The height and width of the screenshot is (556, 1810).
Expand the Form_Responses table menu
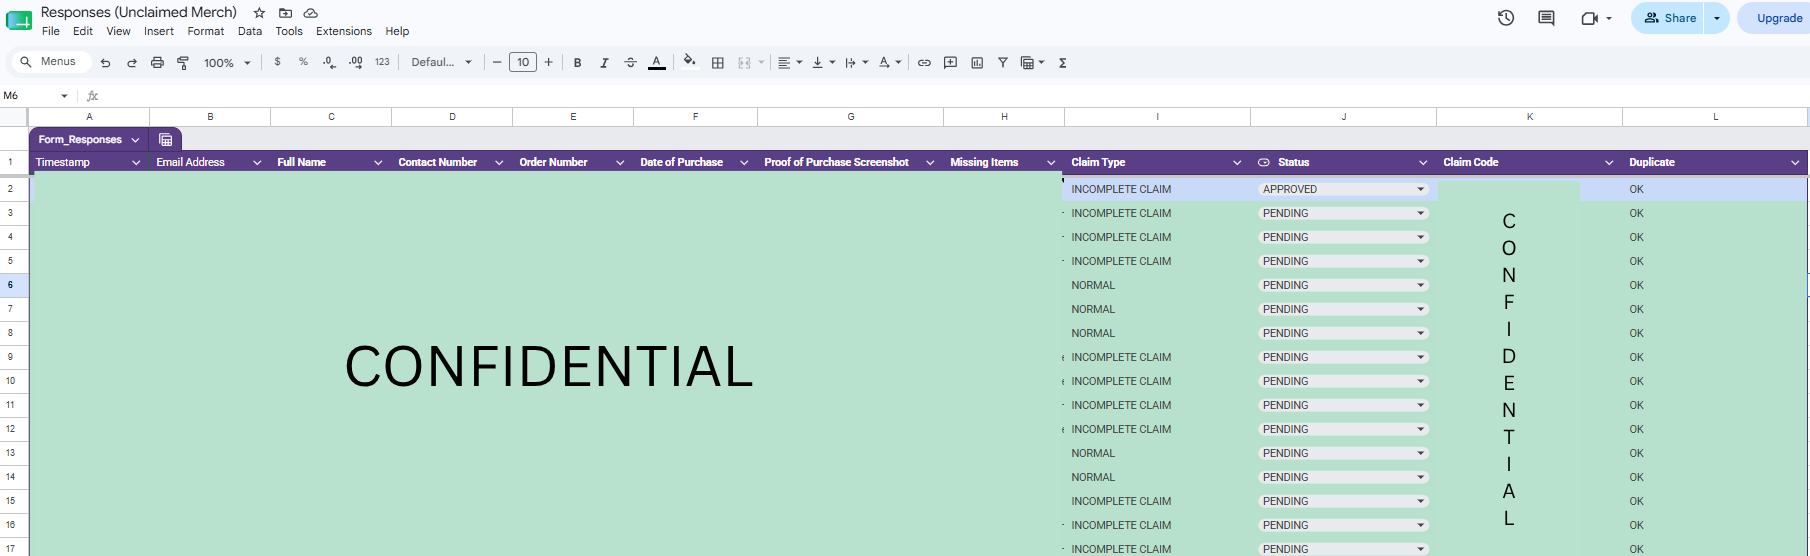135,140
